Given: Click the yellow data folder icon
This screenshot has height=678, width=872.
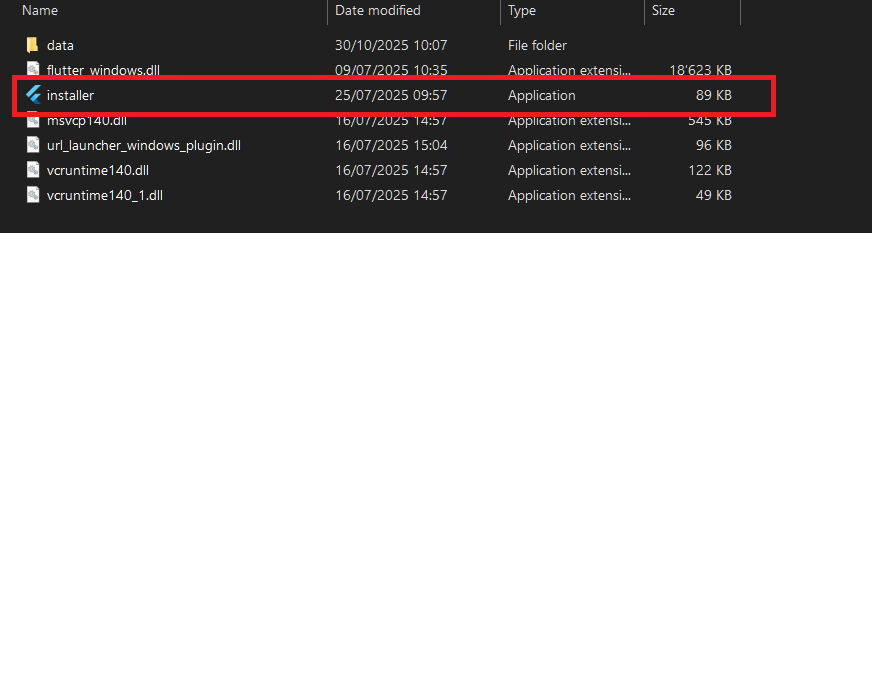Looking at the screenshot, I should click(33, 45).
